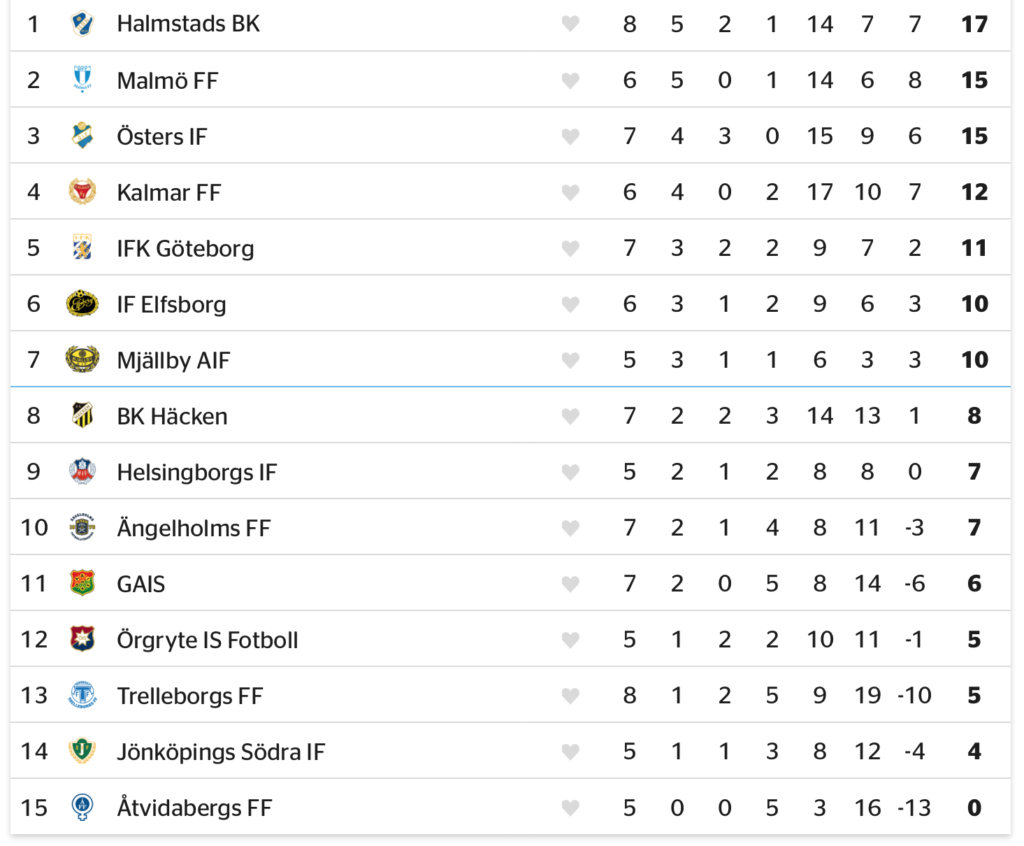Click Halmstads BK's 17 points total
The width and height of the screenshot is (1024, 846).
(974, 24)
